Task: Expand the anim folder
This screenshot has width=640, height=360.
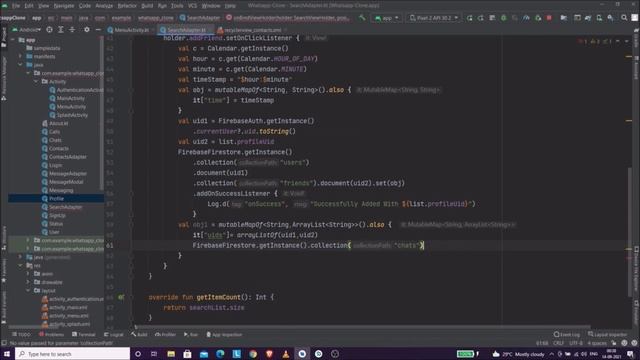Action: (28, 274)
